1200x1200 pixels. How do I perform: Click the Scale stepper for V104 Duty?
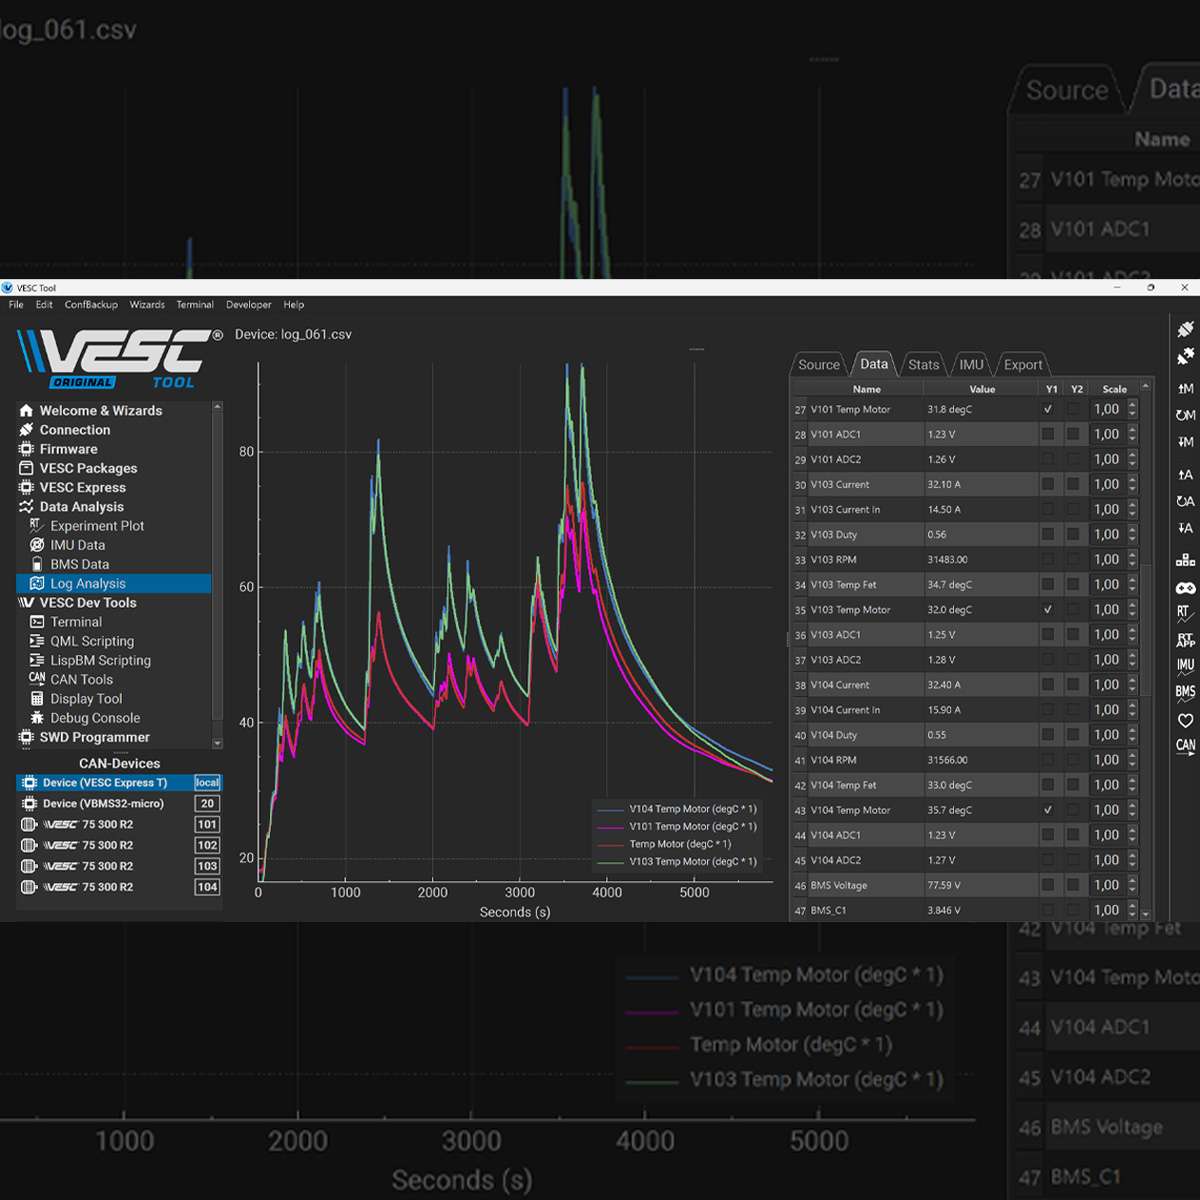(1132, 735)
